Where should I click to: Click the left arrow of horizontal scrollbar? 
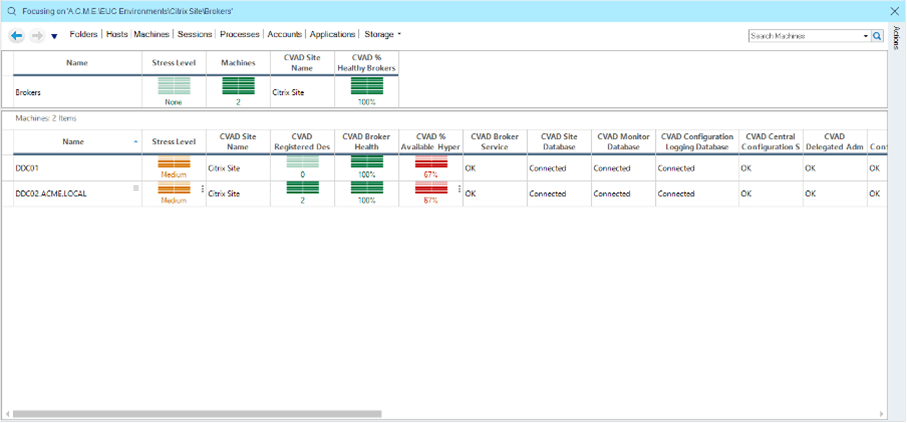click(x=7, y=414)
